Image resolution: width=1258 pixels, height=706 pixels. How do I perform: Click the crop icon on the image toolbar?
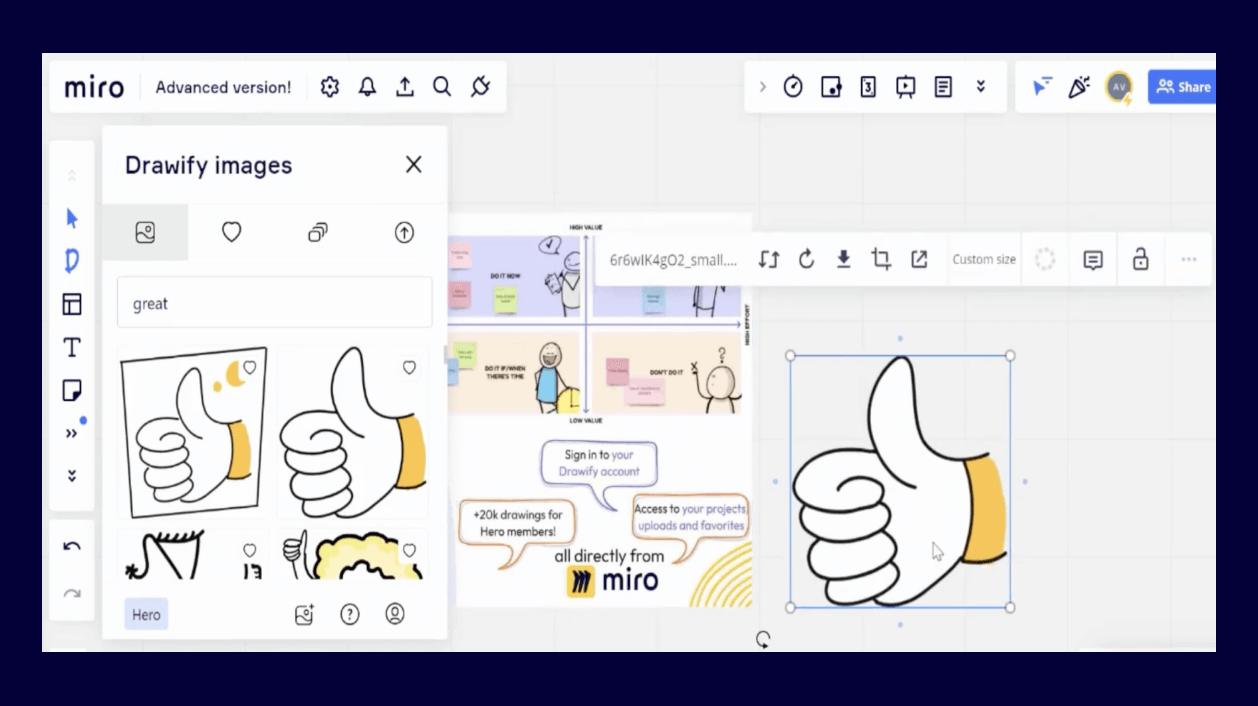point(881,258)
